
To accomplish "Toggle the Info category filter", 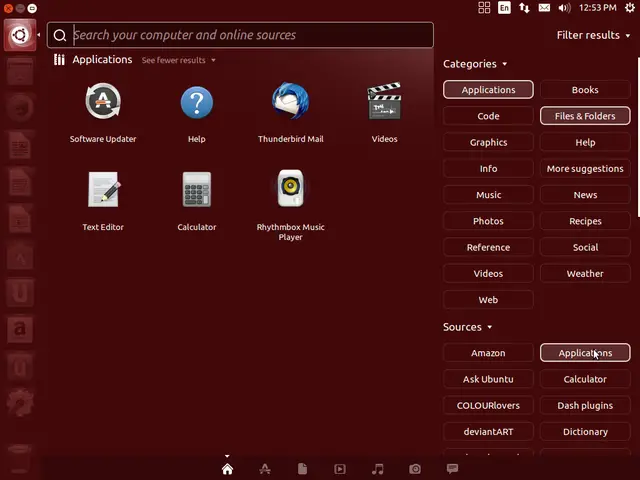I will [x=488, y=169].
